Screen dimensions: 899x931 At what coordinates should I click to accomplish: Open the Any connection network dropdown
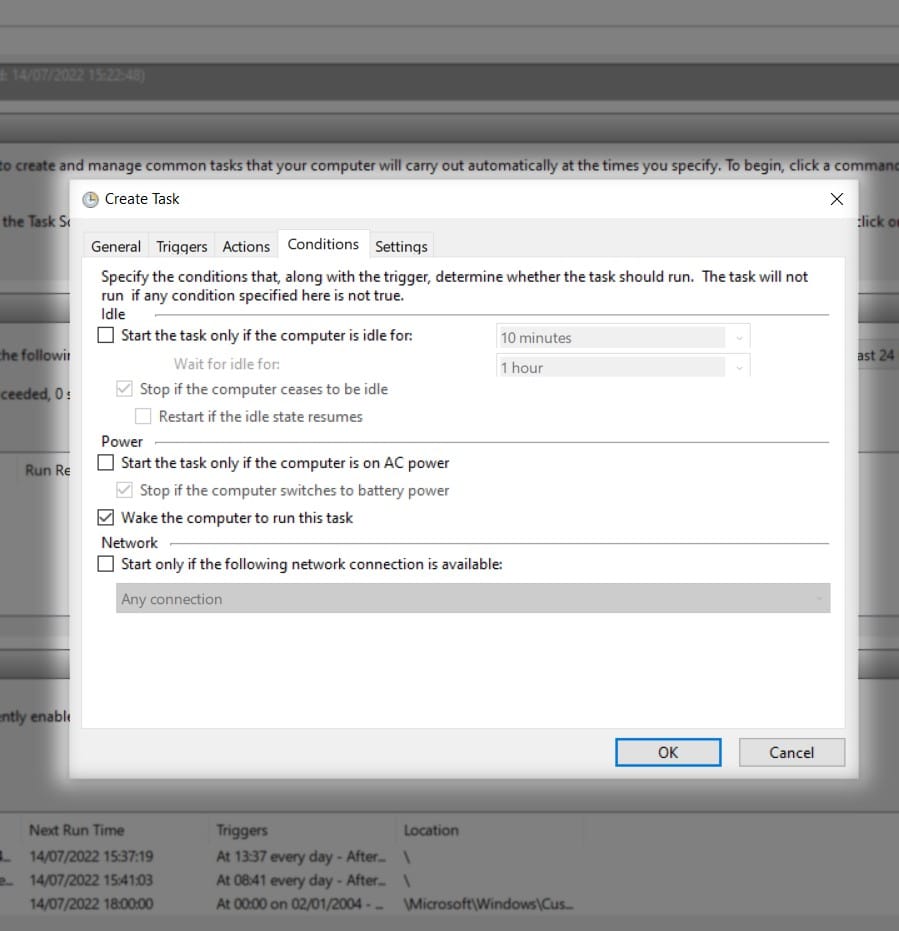coord(473,598)
